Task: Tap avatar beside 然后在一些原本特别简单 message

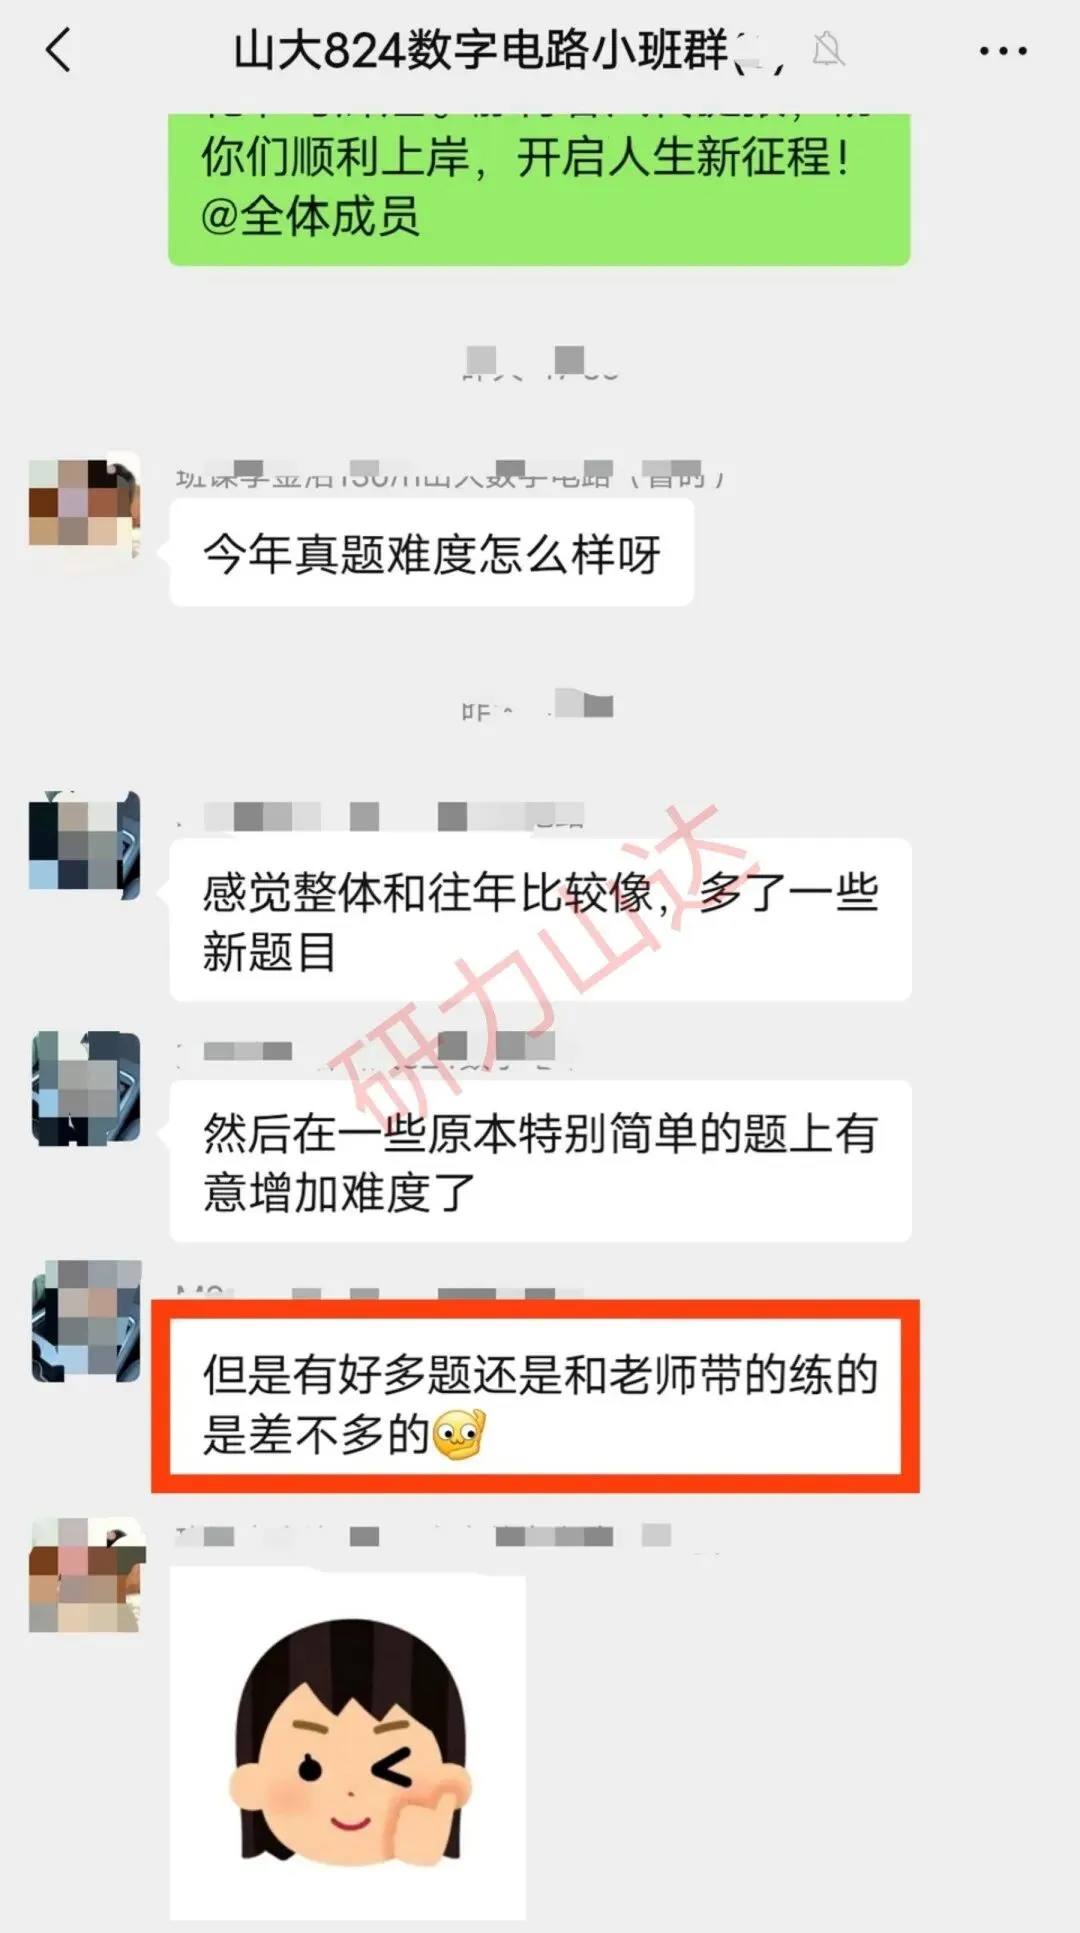Action: point(86,1088)
